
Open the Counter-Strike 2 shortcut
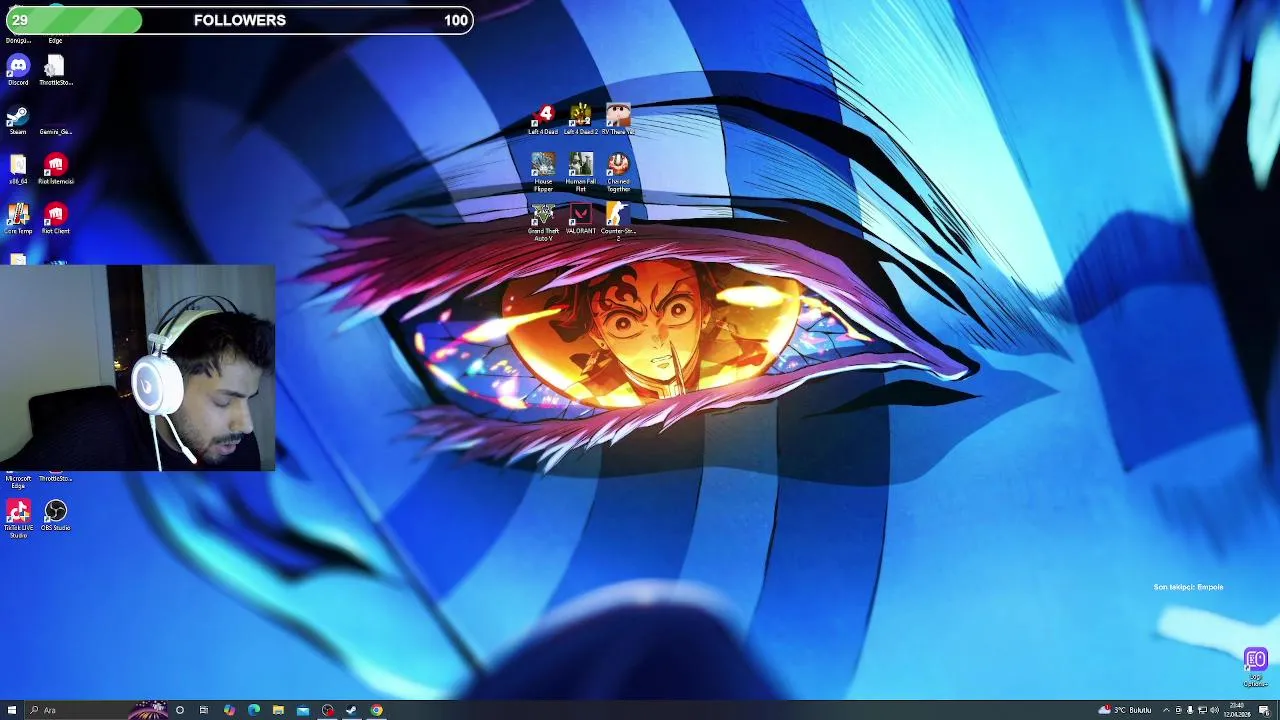(x=618, y=222)
